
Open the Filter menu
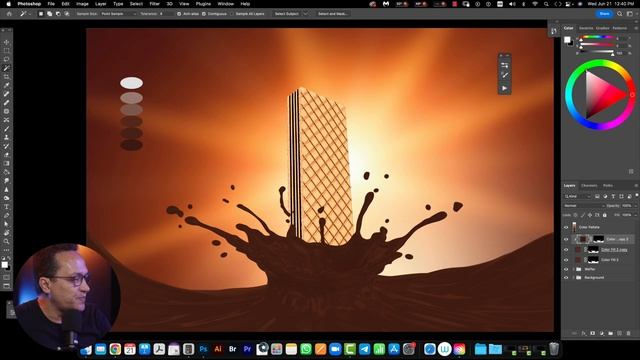155,4
